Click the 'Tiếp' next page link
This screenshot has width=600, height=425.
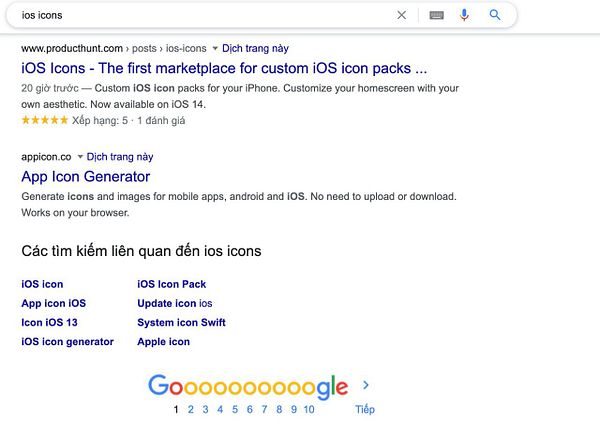click(365, 409)
